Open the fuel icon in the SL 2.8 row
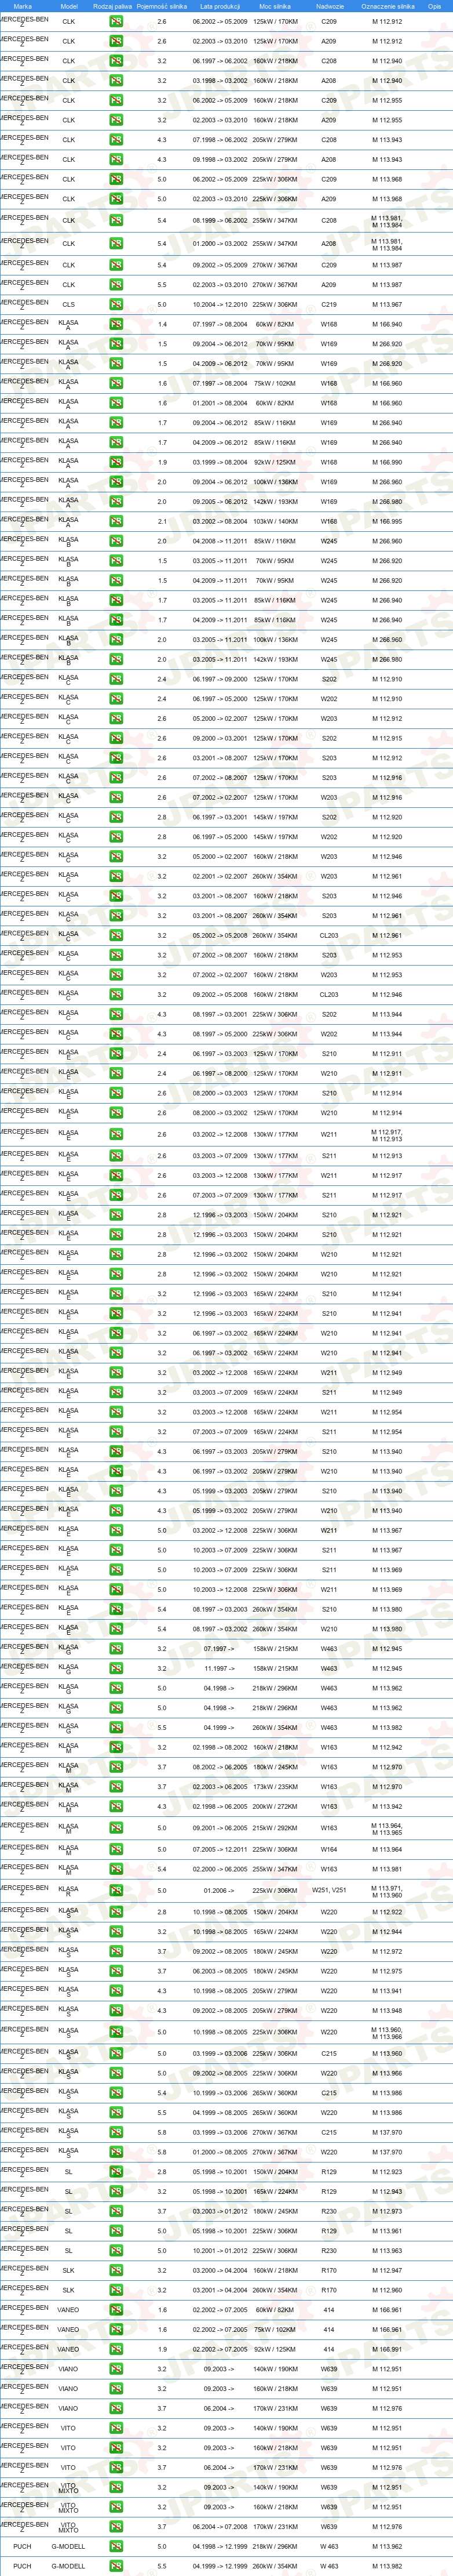 [116, 2172]
